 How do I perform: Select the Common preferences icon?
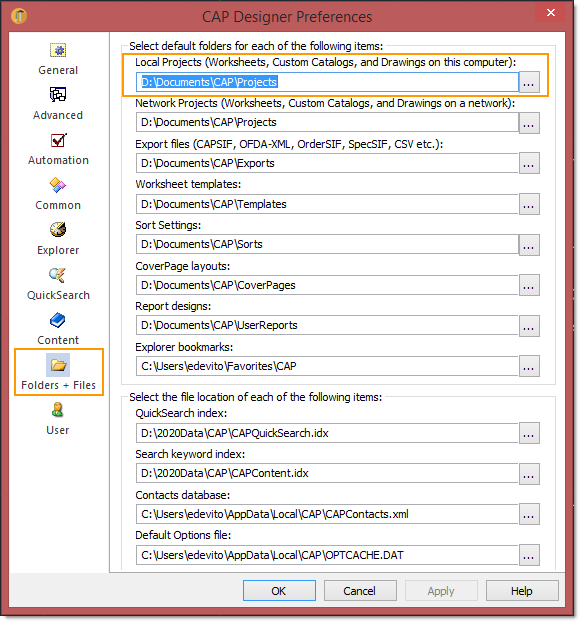point(58,185)
